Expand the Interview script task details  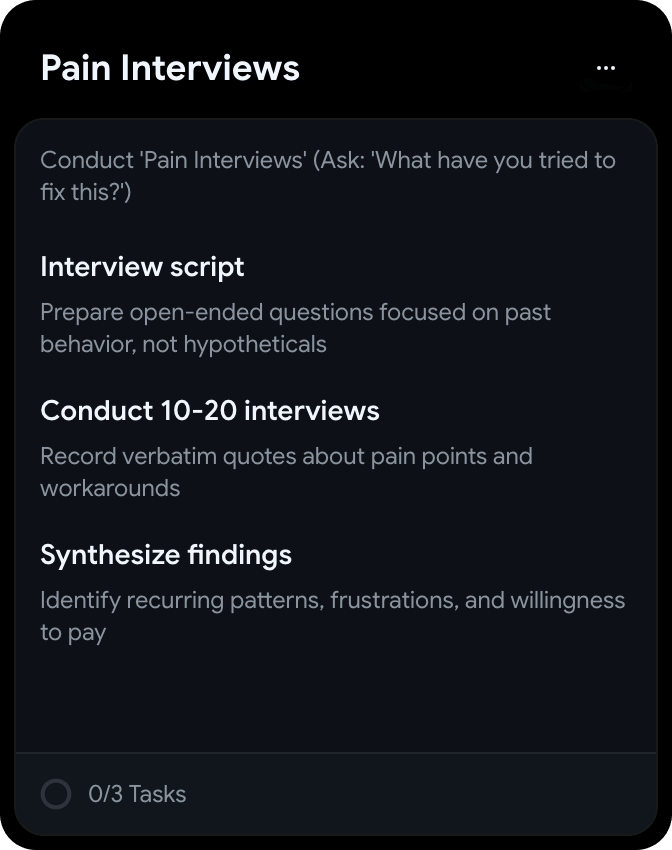(142, 267)
